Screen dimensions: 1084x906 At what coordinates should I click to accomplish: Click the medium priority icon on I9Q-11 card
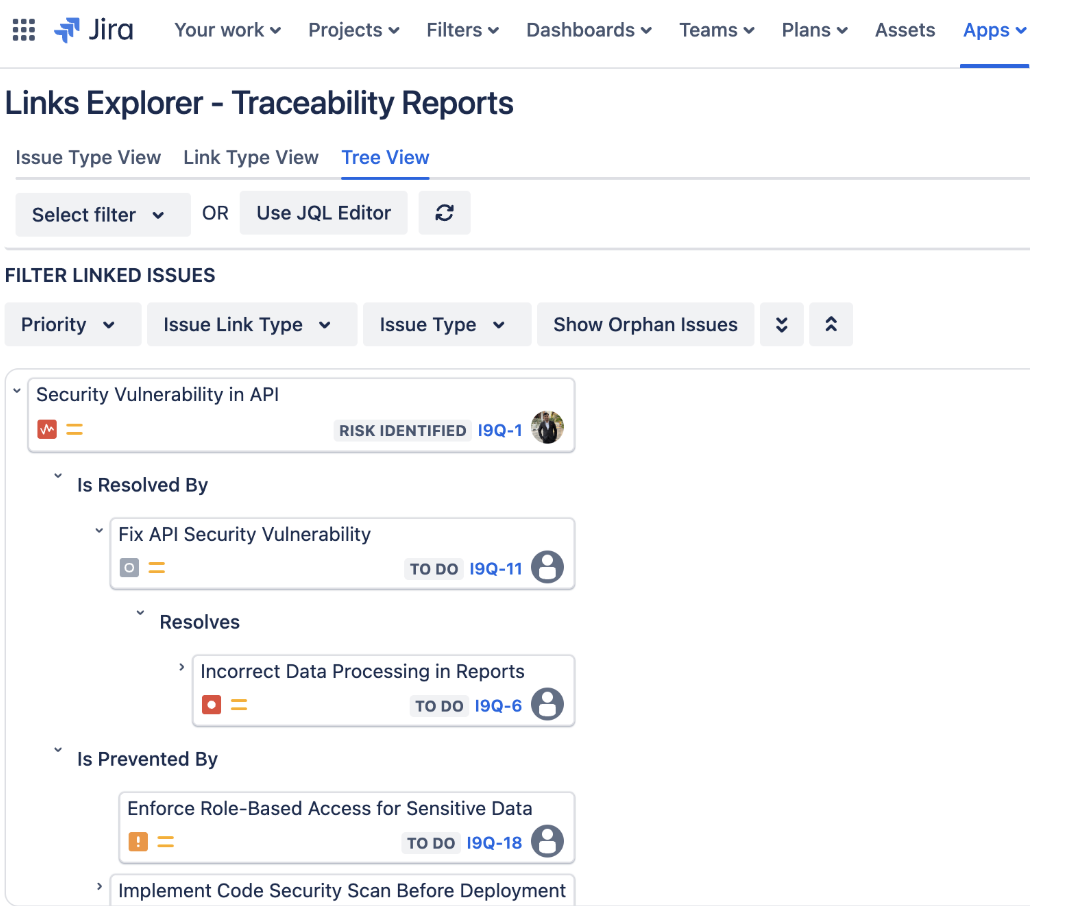pos(156,567)
